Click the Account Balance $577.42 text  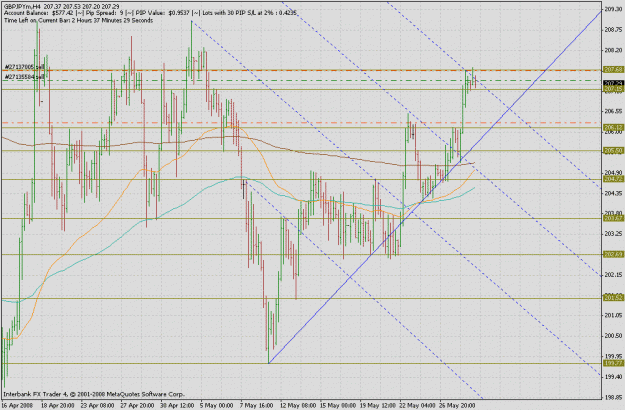(x=40, y=13)
